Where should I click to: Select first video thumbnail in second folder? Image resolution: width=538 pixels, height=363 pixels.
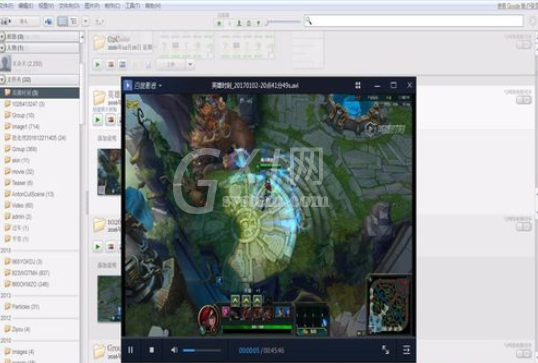point(109,172)
